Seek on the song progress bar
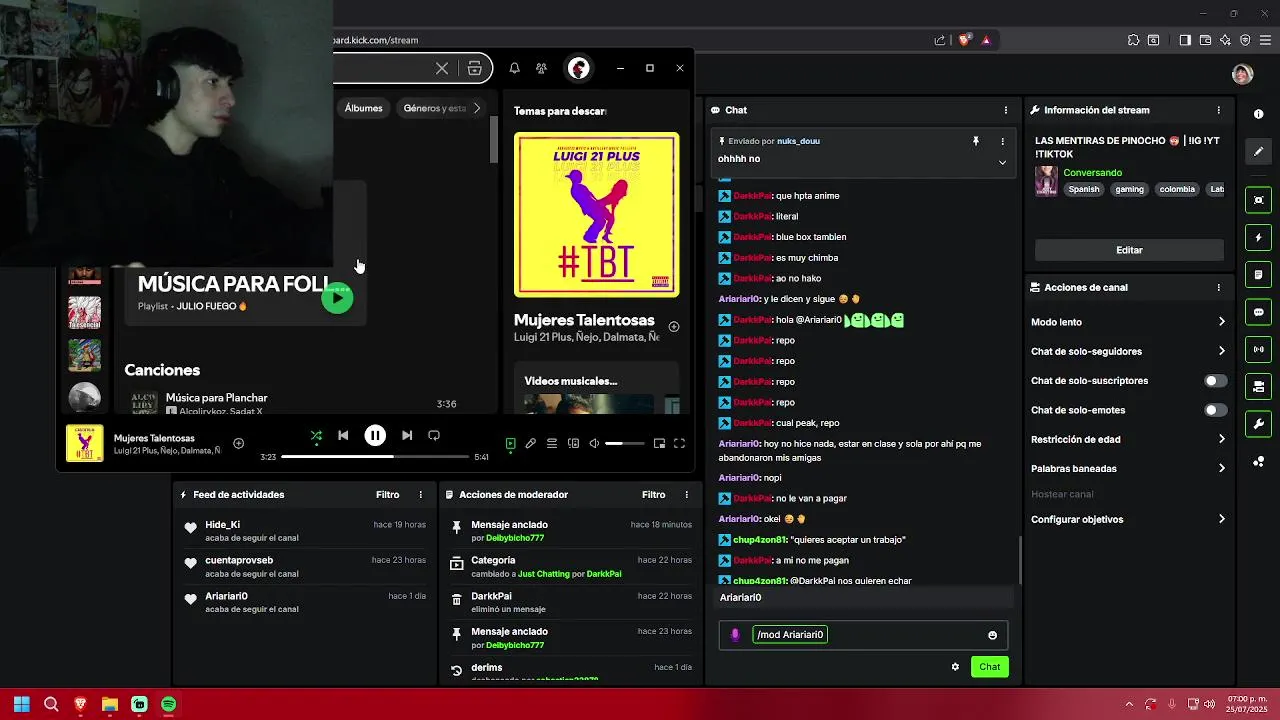 point(375,457)
